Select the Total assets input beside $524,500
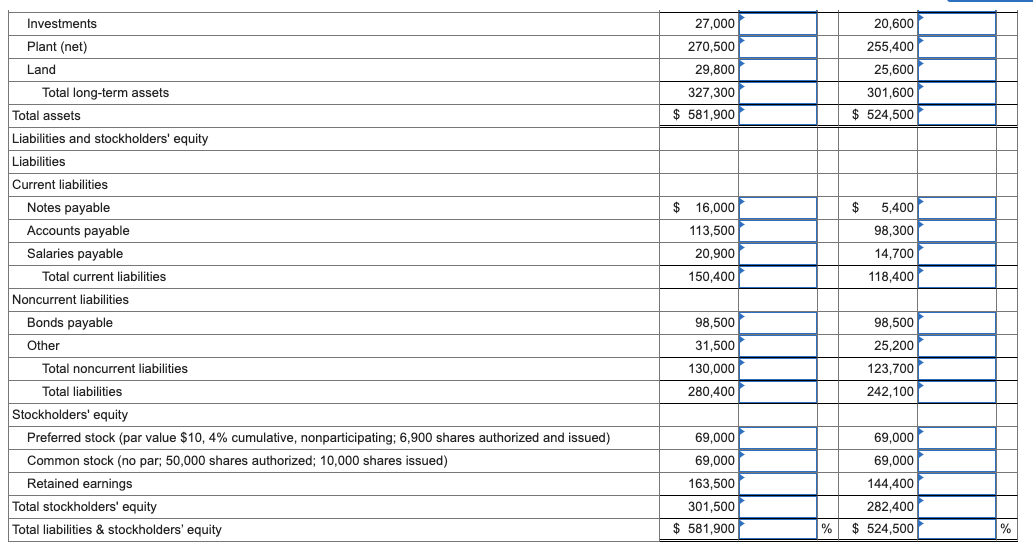 click(x=957, y=115)
